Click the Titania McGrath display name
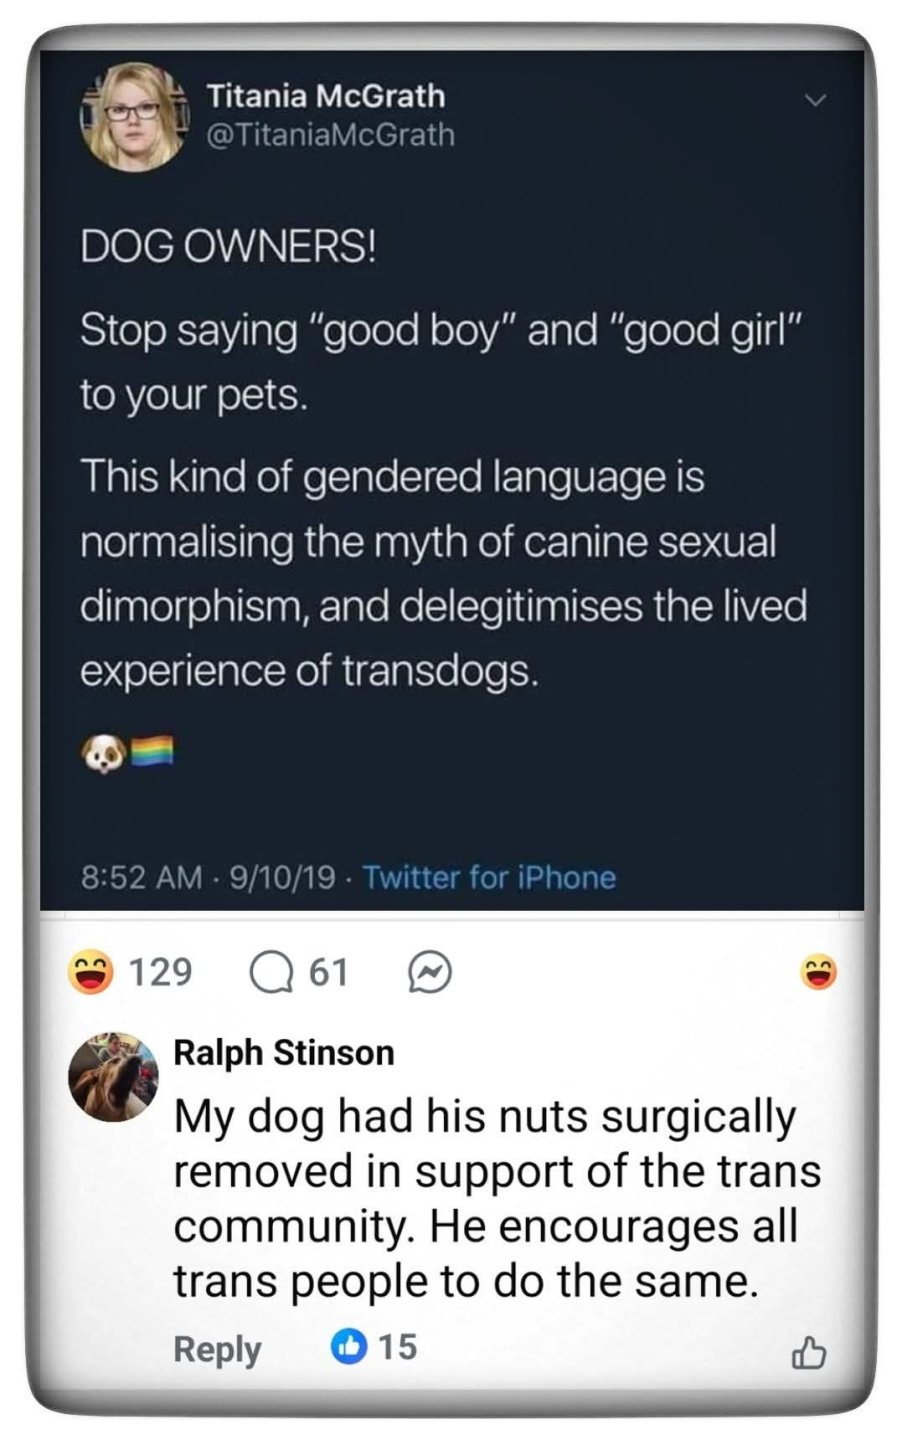902x1440 pixels. point(326,96)
